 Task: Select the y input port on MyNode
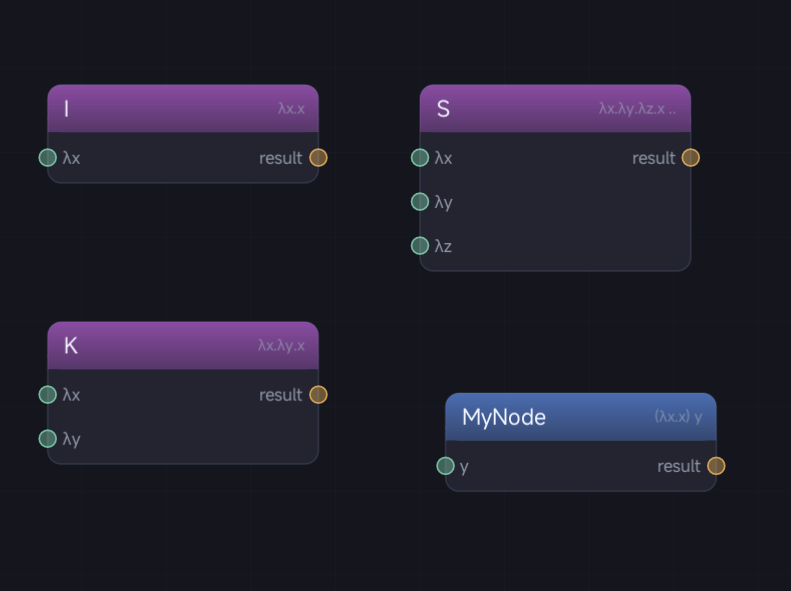(445, 466)
